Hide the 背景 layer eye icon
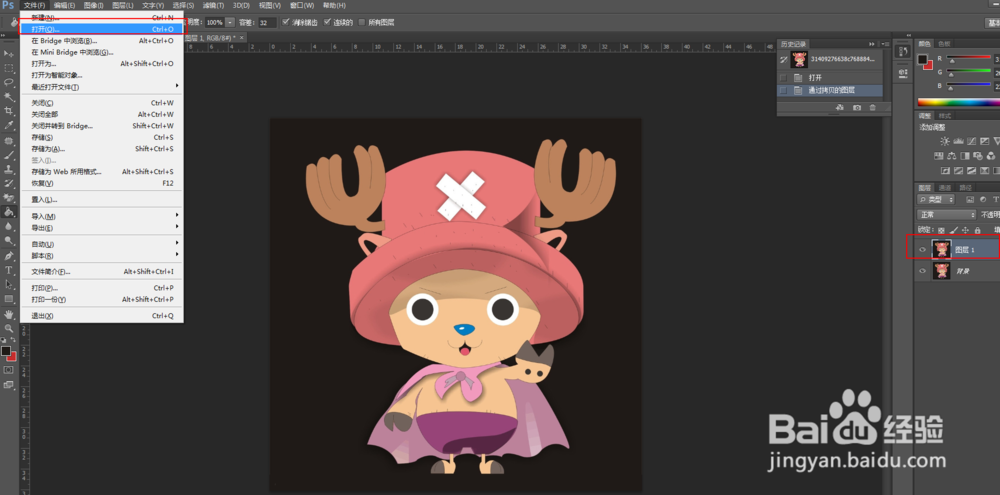This screenshot has width=1000, height=495. point(922,271)
